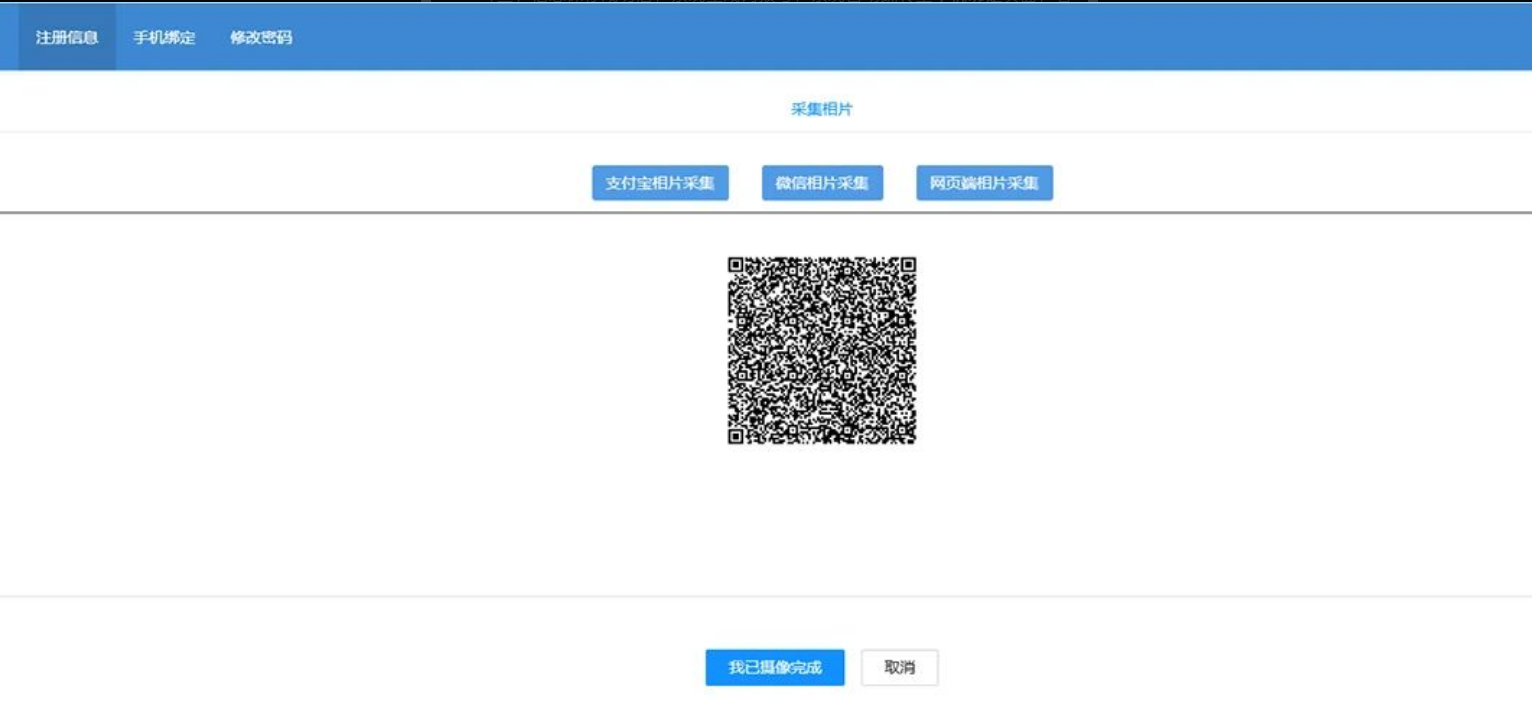Image resolution: width=1532 pixels, height=708 pixels.
Task: Switch to the 手机绑定 tab
Action: pyautogui.click(x=164, y=38)
